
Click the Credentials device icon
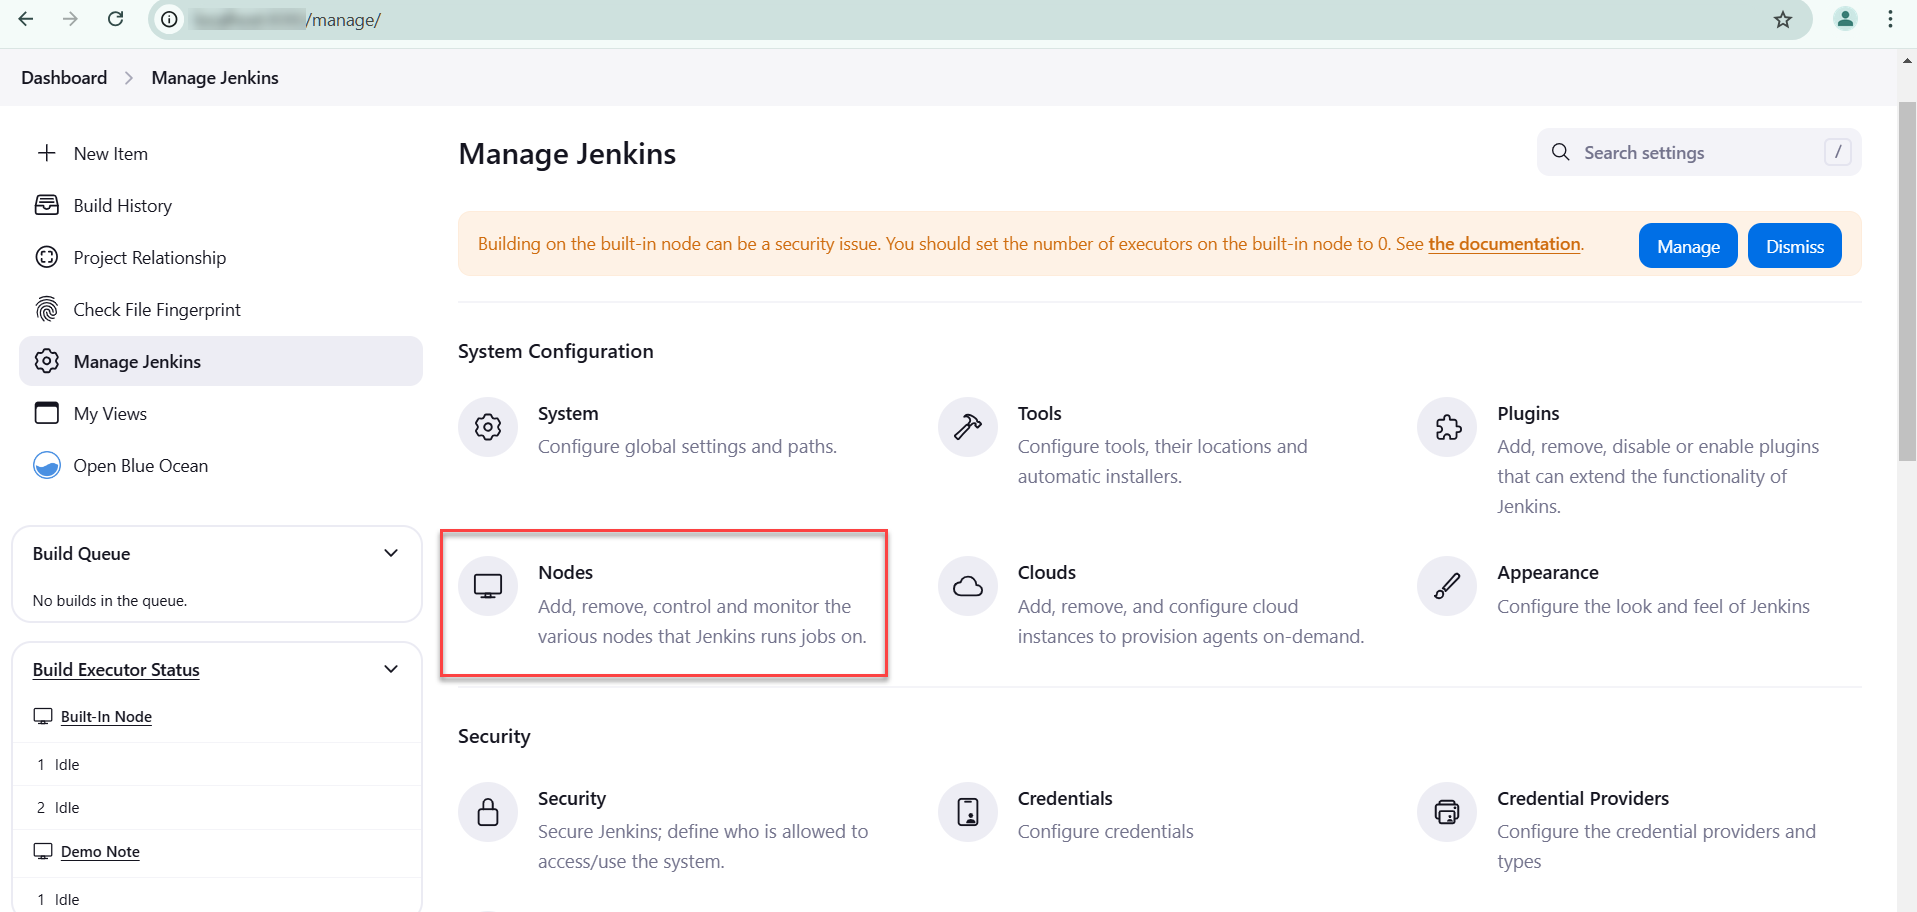coord(968,812)
